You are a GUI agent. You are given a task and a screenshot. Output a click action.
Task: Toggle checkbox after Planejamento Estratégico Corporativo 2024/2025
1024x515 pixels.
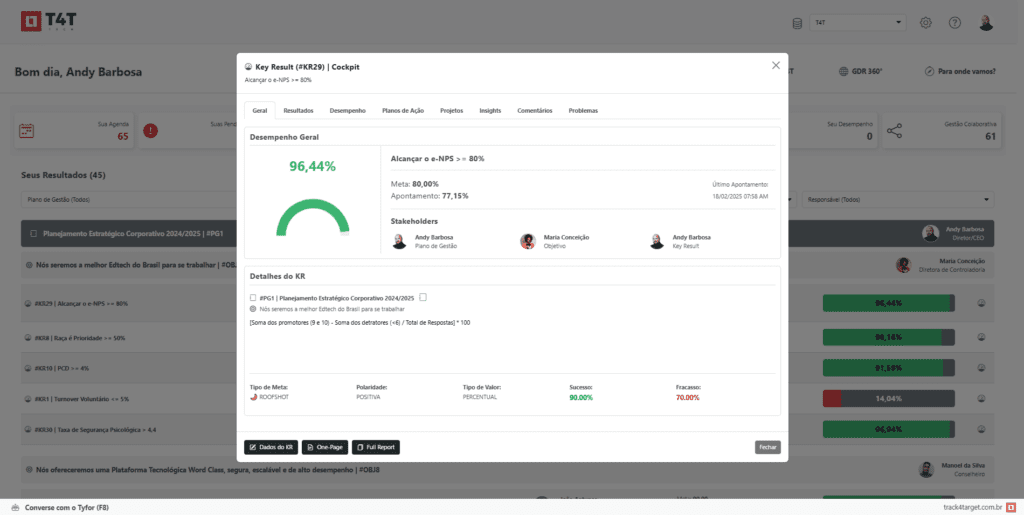[423, 297]
